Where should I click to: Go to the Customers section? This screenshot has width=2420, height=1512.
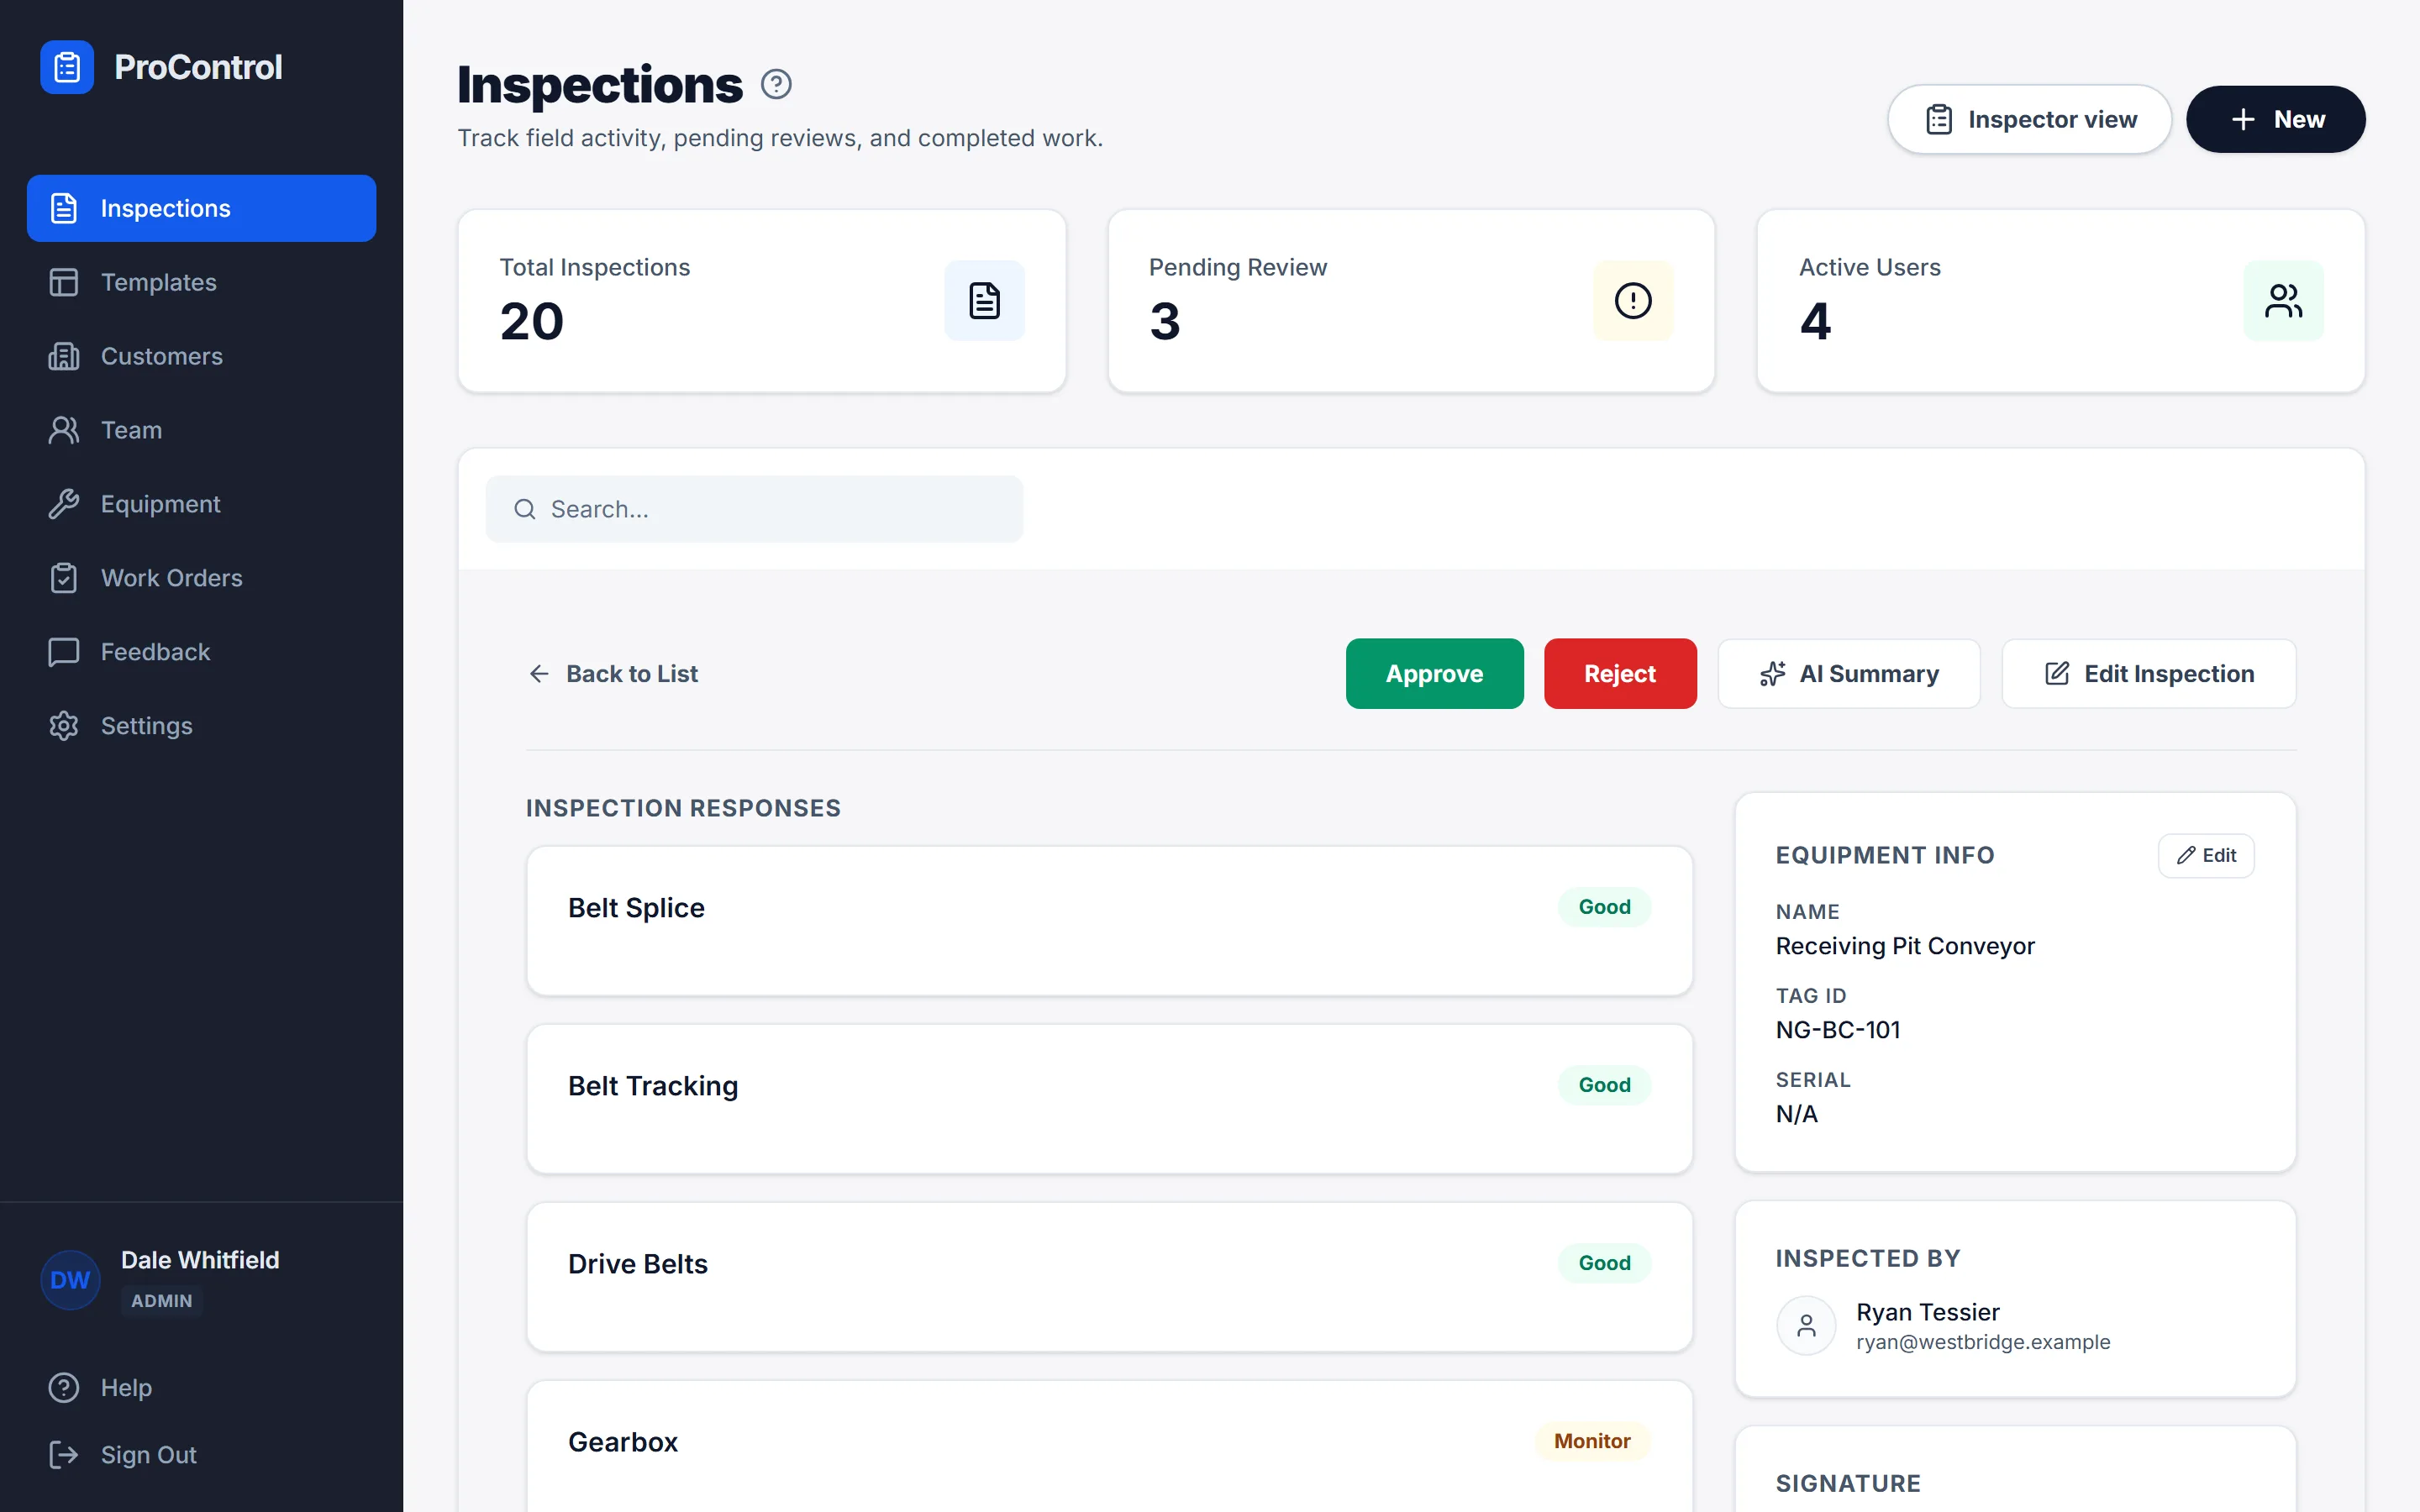click(202, 356)
